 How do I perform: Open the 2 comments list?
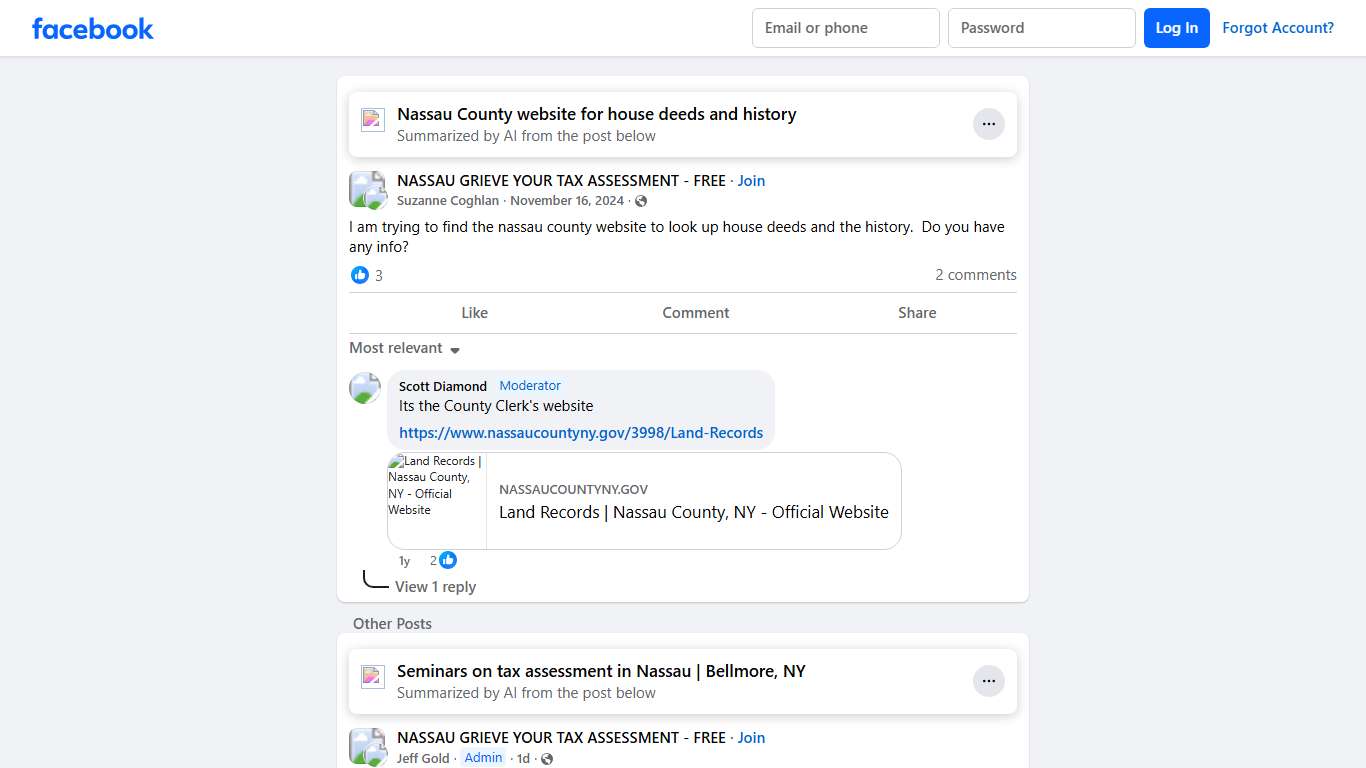coord(976,275)
